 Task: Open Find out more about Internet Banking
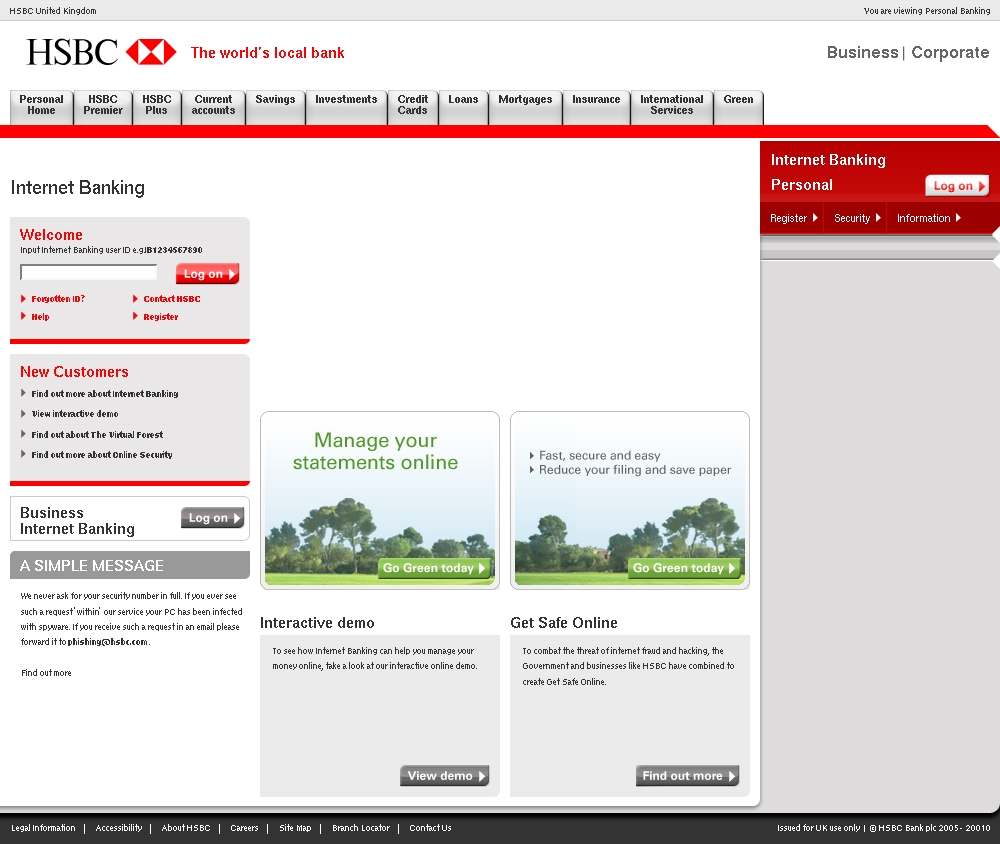pos(105,394)
